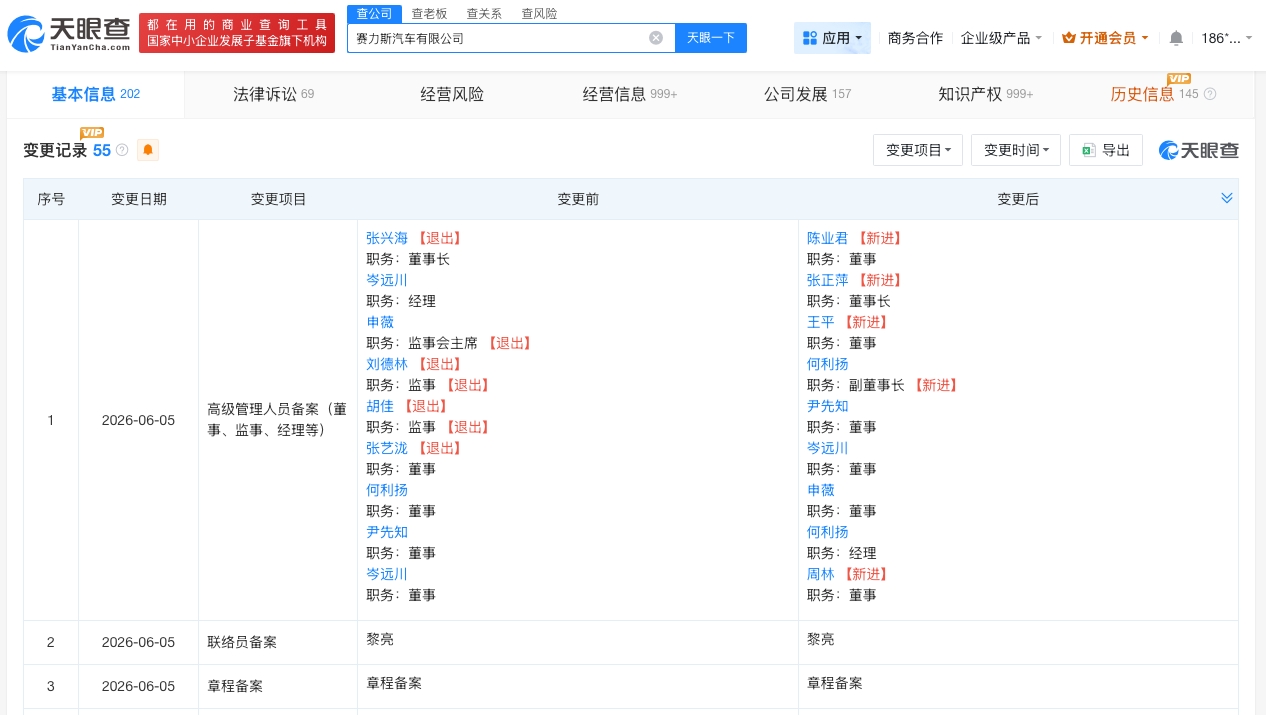Select the 查公司 search tab
Screen dimensions: 1266x715
click(375, 13)
